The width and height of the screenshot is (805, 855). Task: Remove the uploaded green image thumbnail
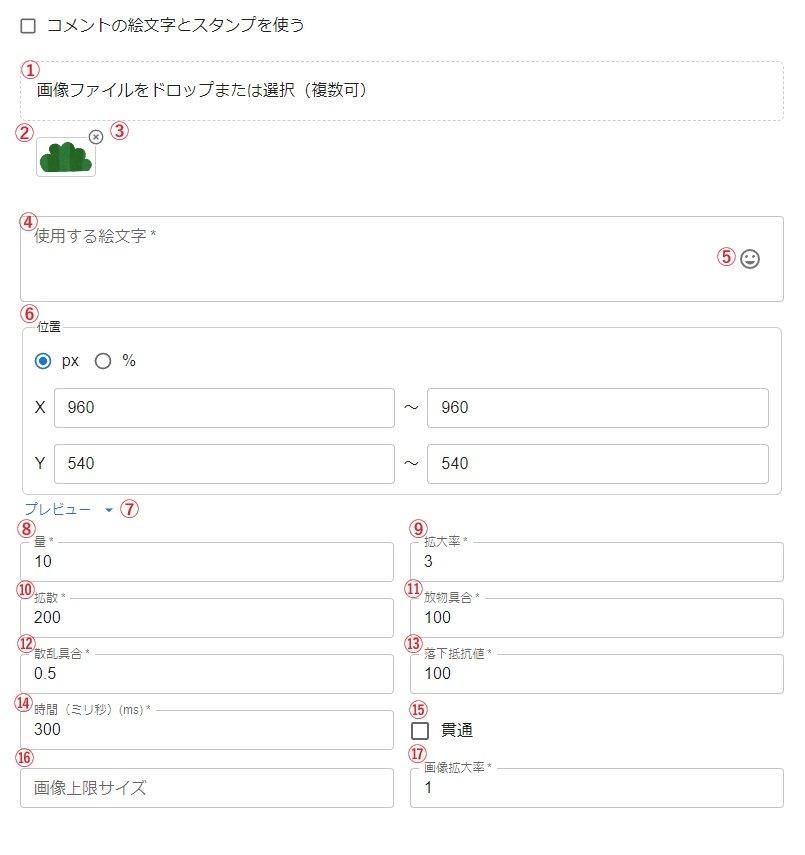click(x=96, y=137)
